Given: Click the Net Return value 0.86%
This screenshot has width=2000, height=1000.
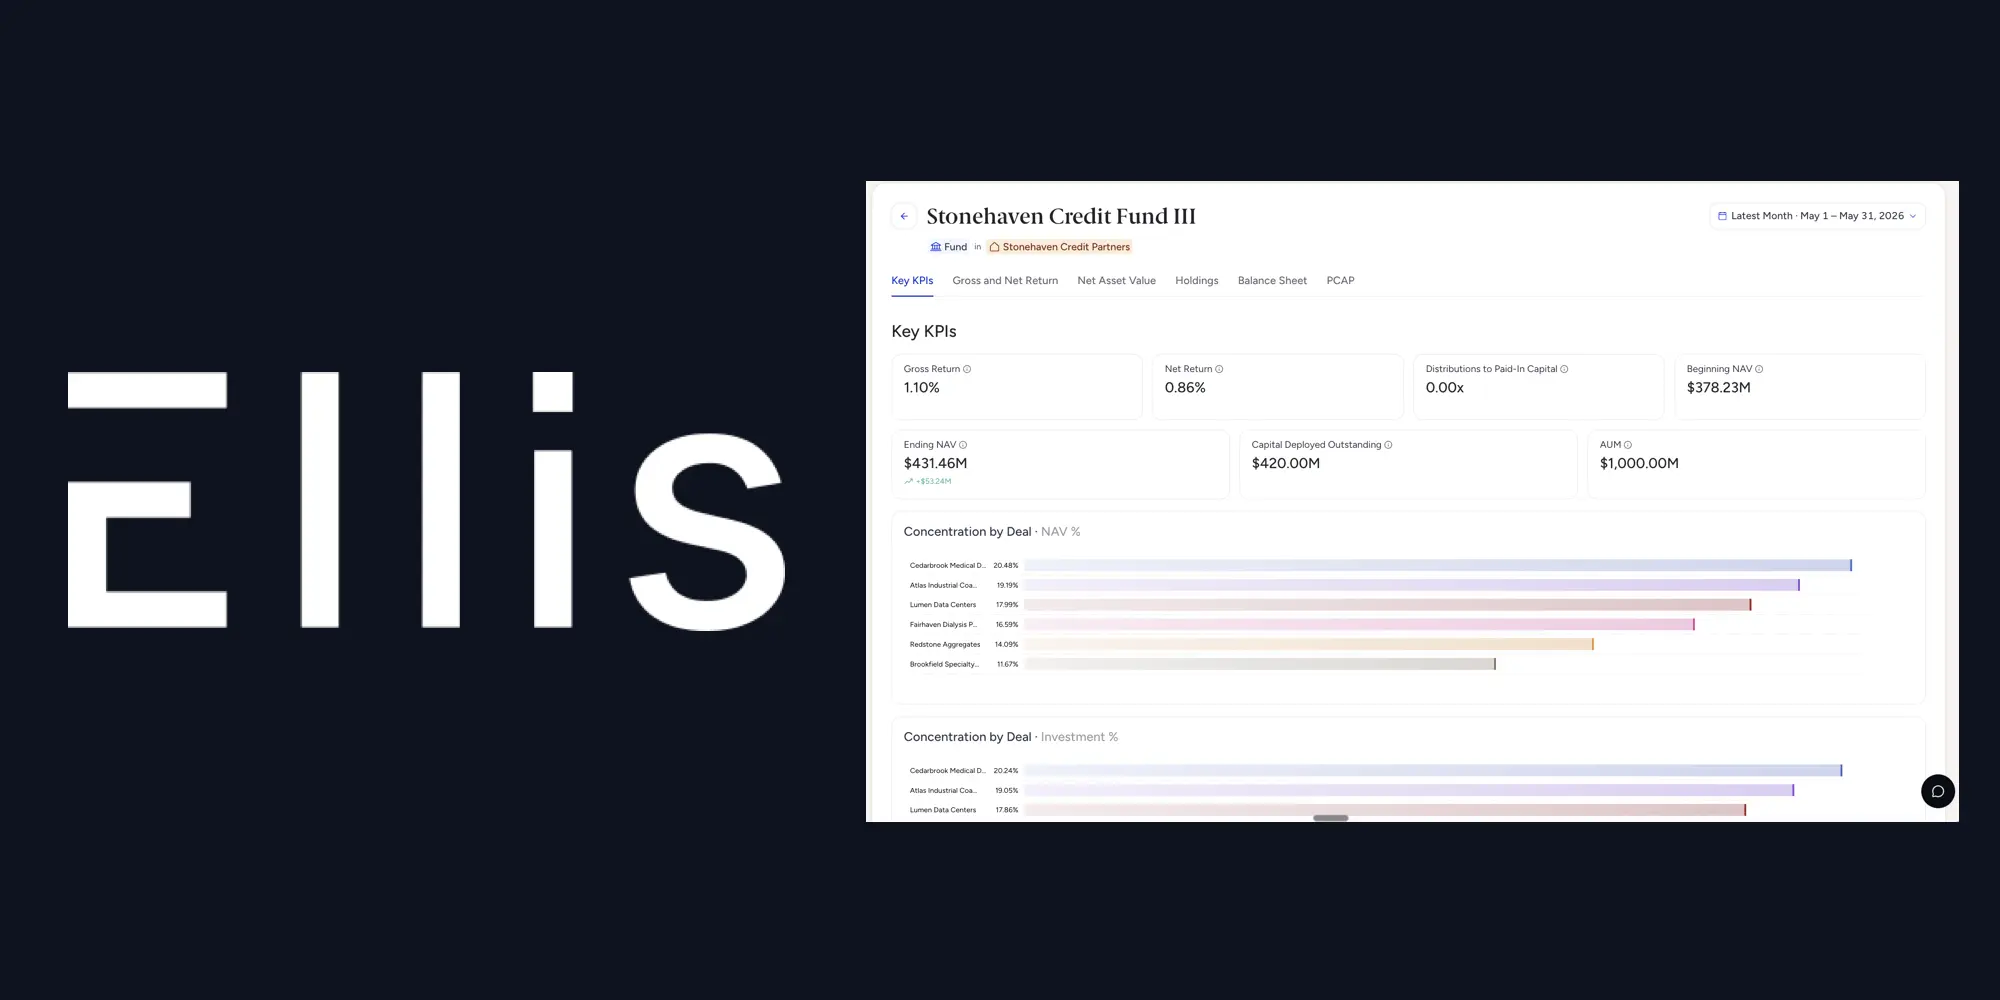Looking at the screenshot, I should [1185, 388].
